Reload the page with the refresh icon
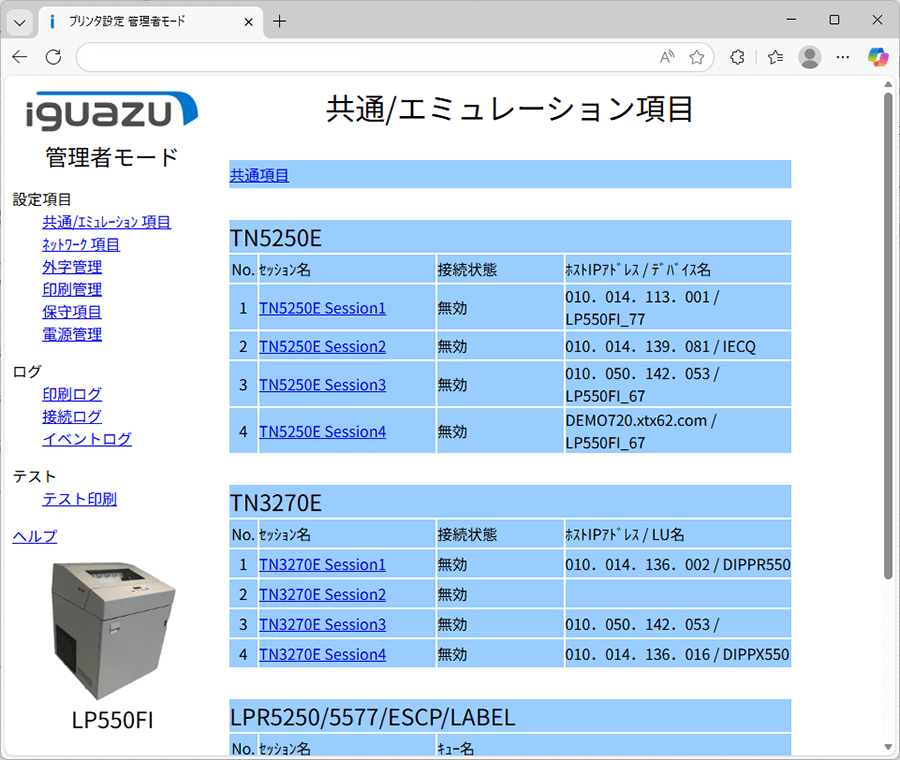 click(53, 57)
